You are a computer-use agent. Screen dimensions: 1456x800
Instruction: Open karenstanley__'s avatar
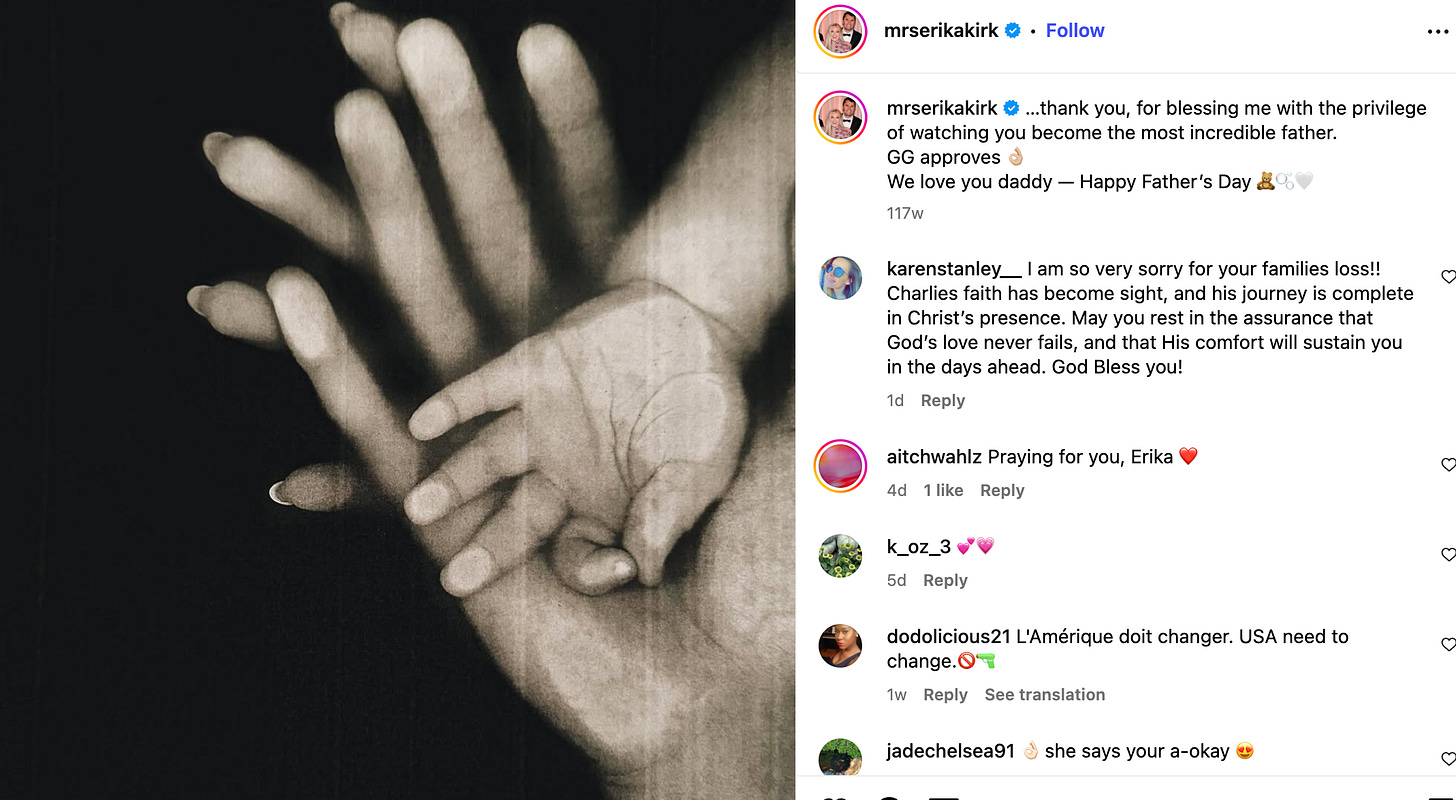[840, 278]
